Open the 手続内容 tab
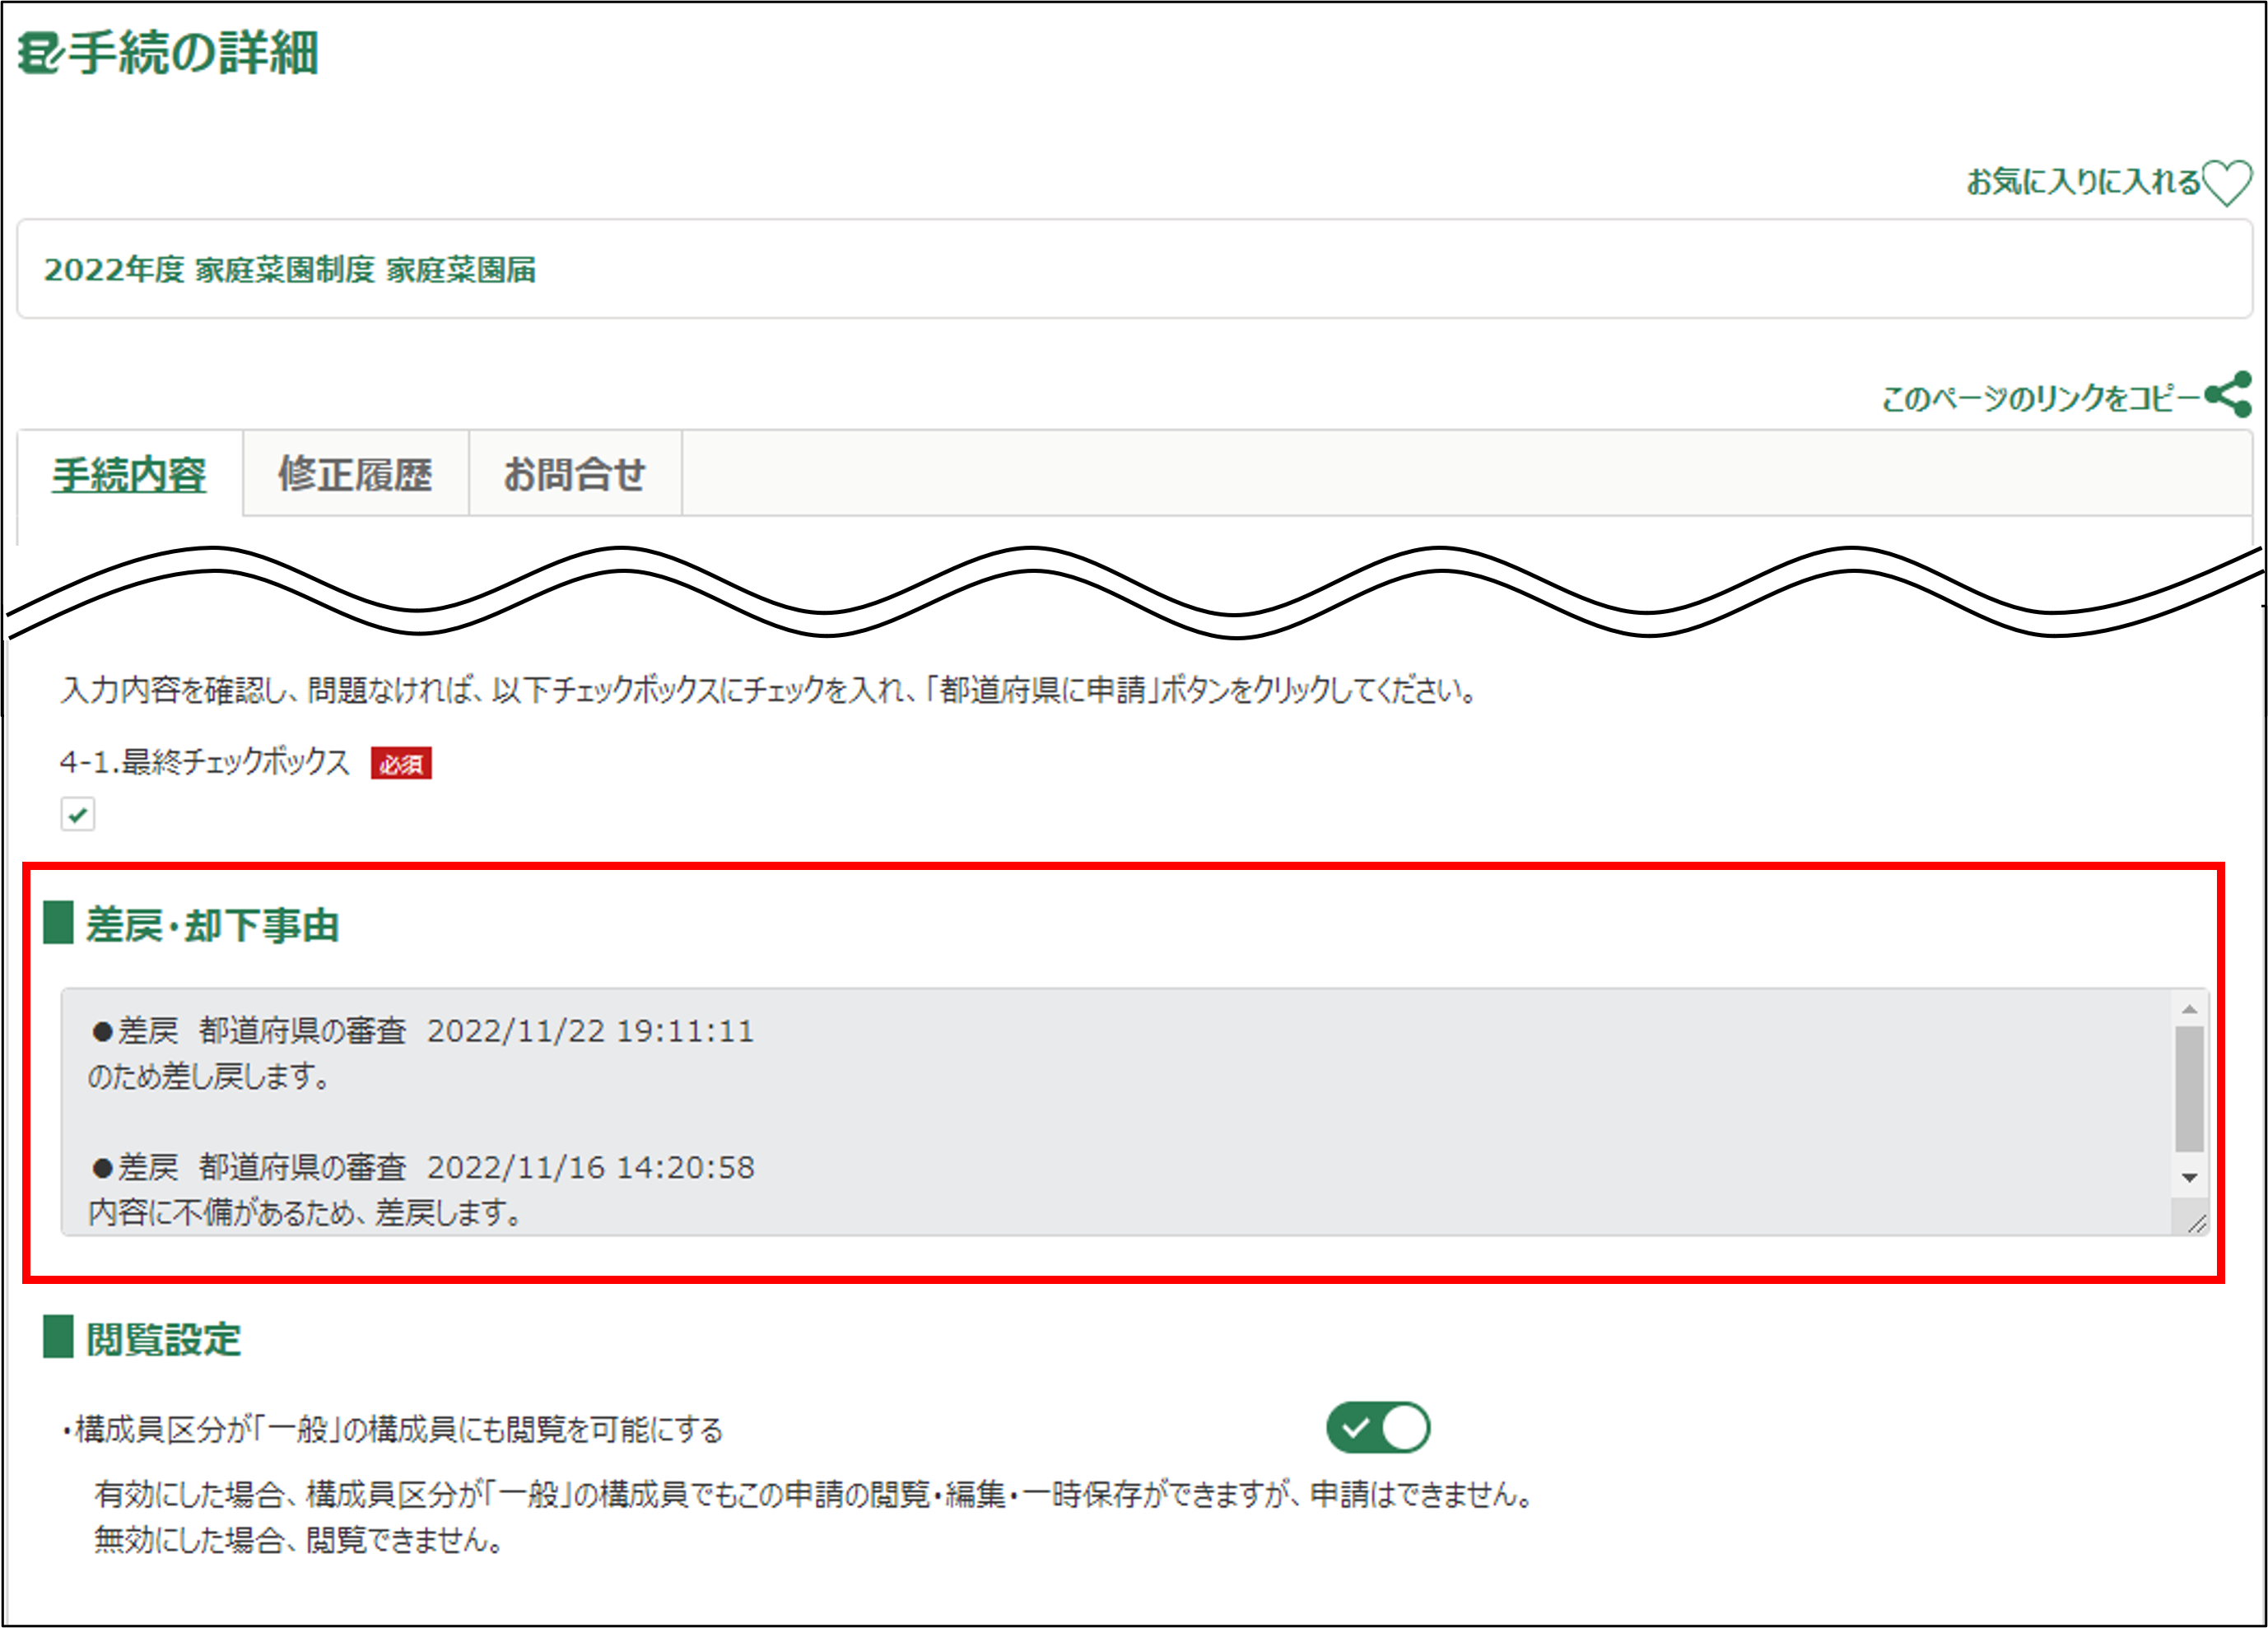2268x1628 pixels. (x=129, y=475)
